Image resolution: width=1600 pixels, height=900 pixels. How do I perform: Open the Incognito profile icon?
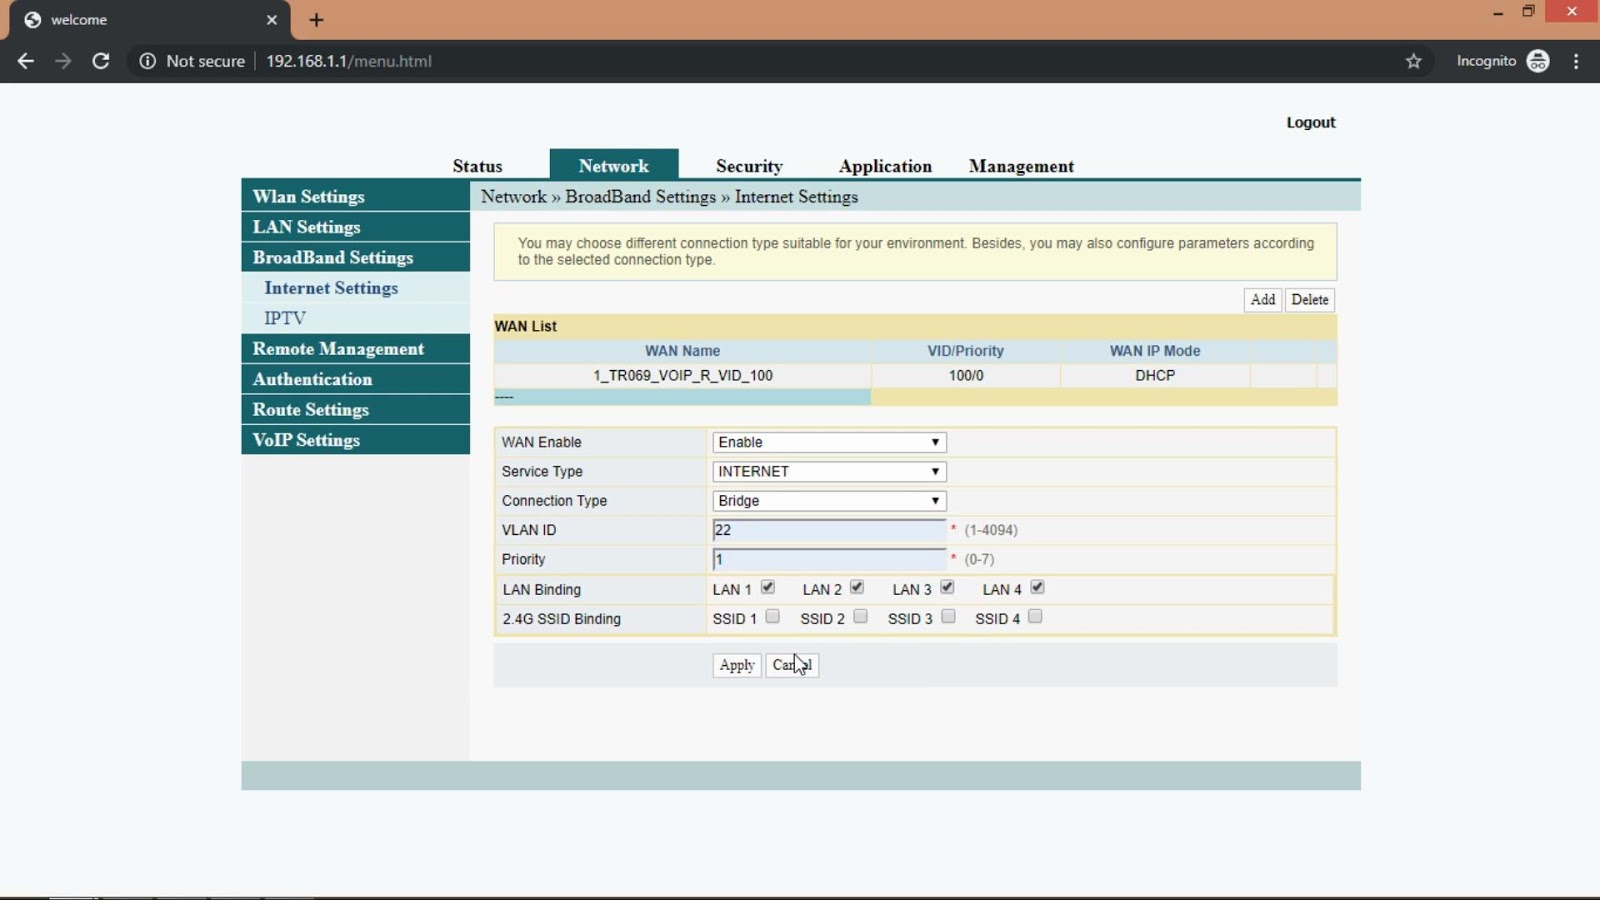tap(1538, 61)
